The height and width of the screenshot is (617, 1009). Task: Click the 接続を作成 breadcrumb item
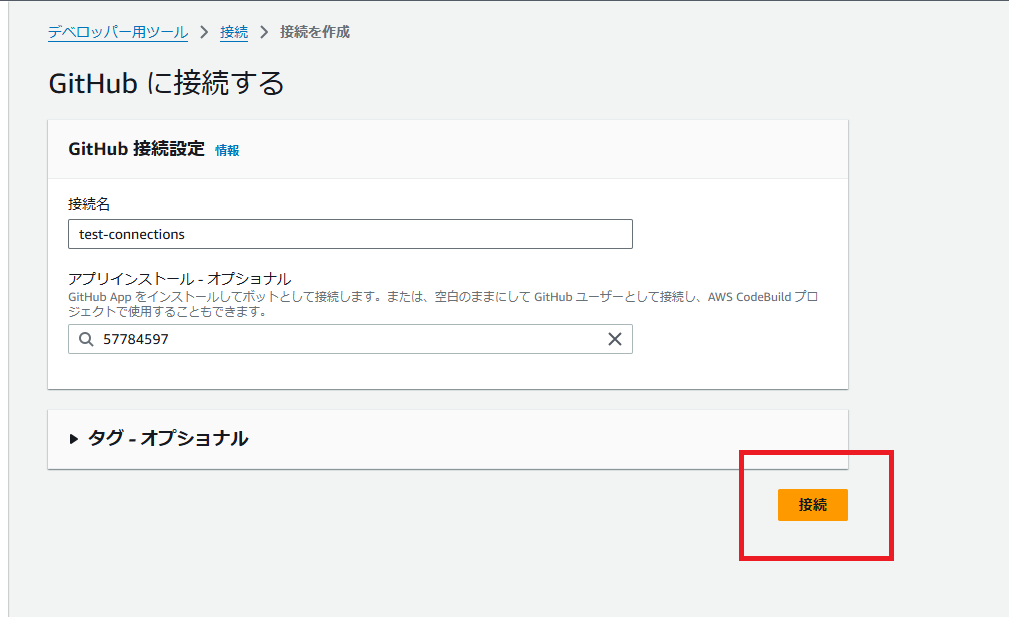coord(316,31)
